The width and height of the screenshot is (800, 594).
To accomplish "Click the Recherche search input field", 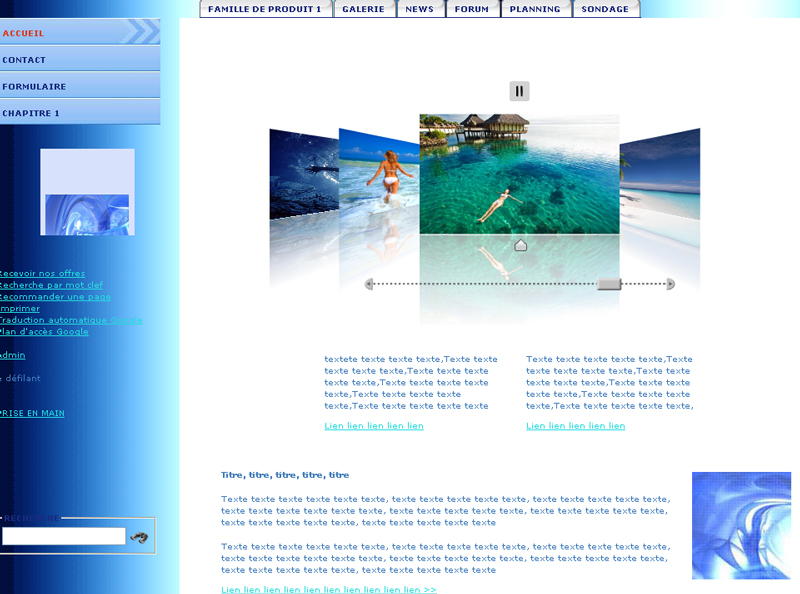I will tap(63, 537).
